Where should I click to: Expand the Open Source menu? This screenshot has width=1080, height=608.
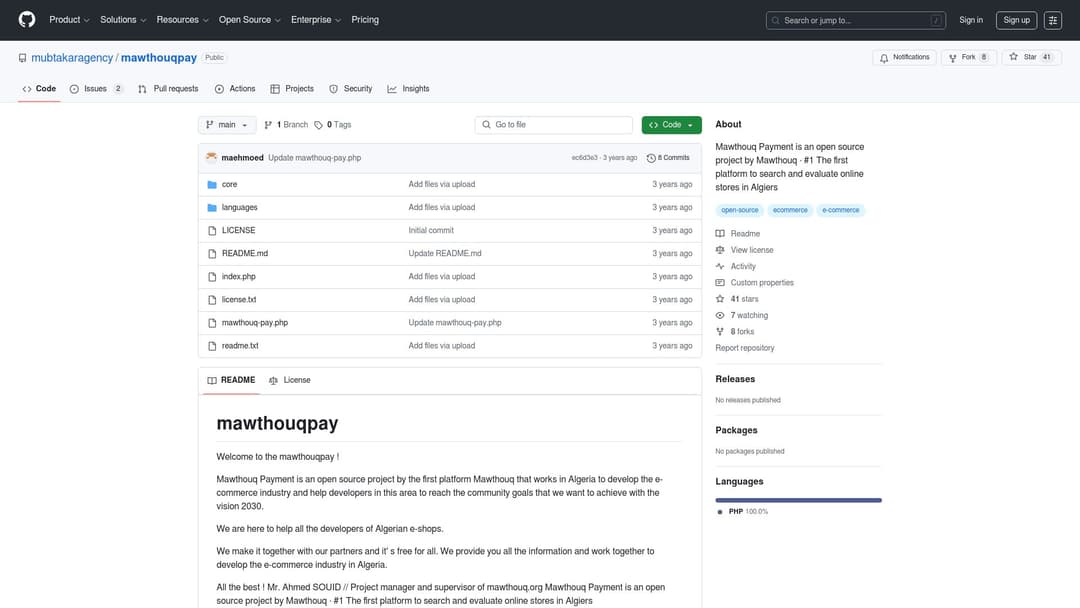[249, 20]
